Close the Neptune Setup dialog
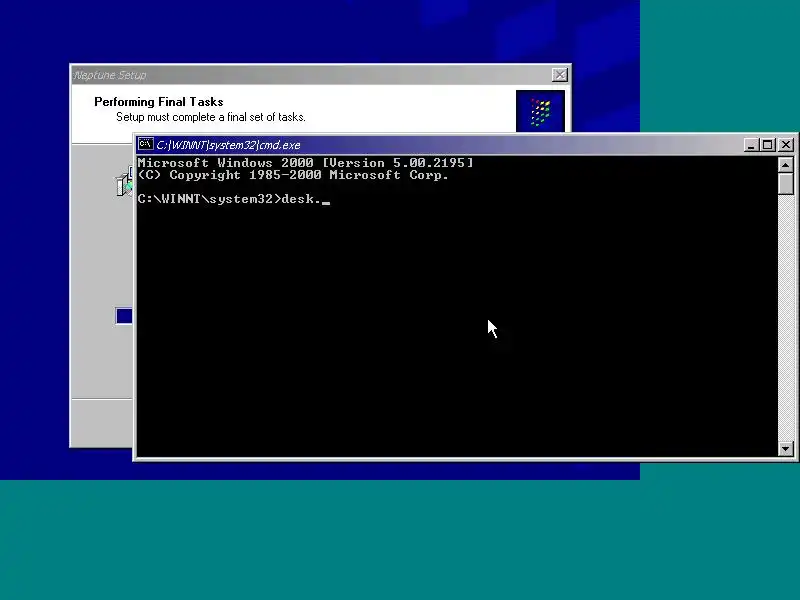800x600 pixels. 560,75
